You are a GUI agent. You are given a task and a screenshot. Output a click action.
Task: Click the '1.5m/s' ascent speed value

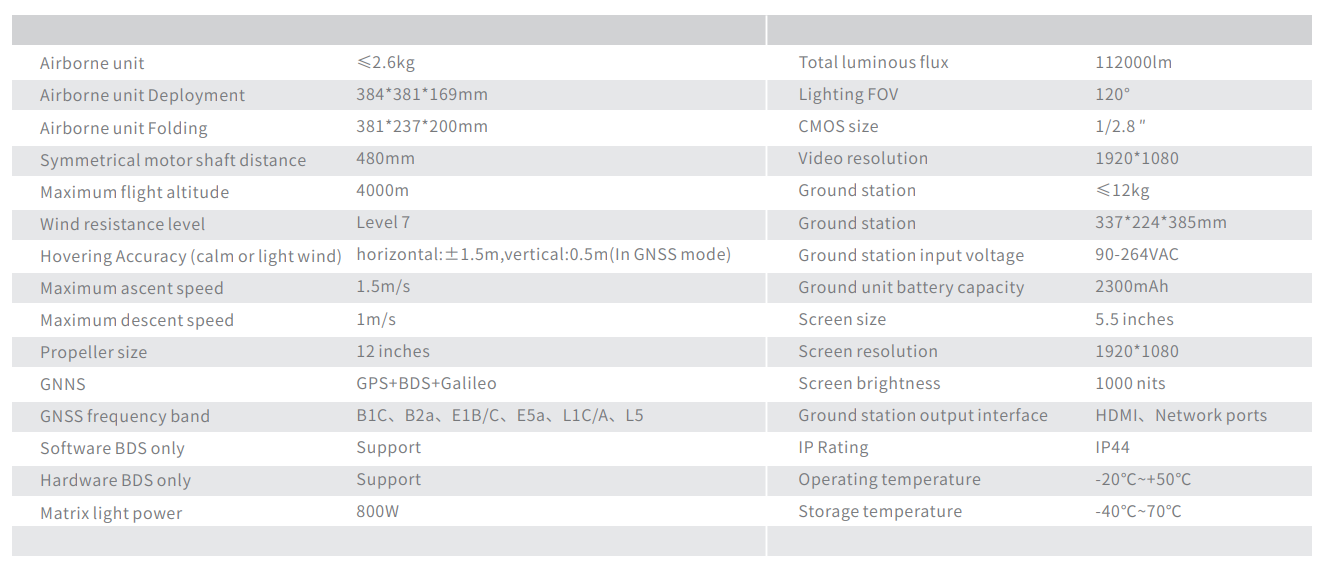383,287
